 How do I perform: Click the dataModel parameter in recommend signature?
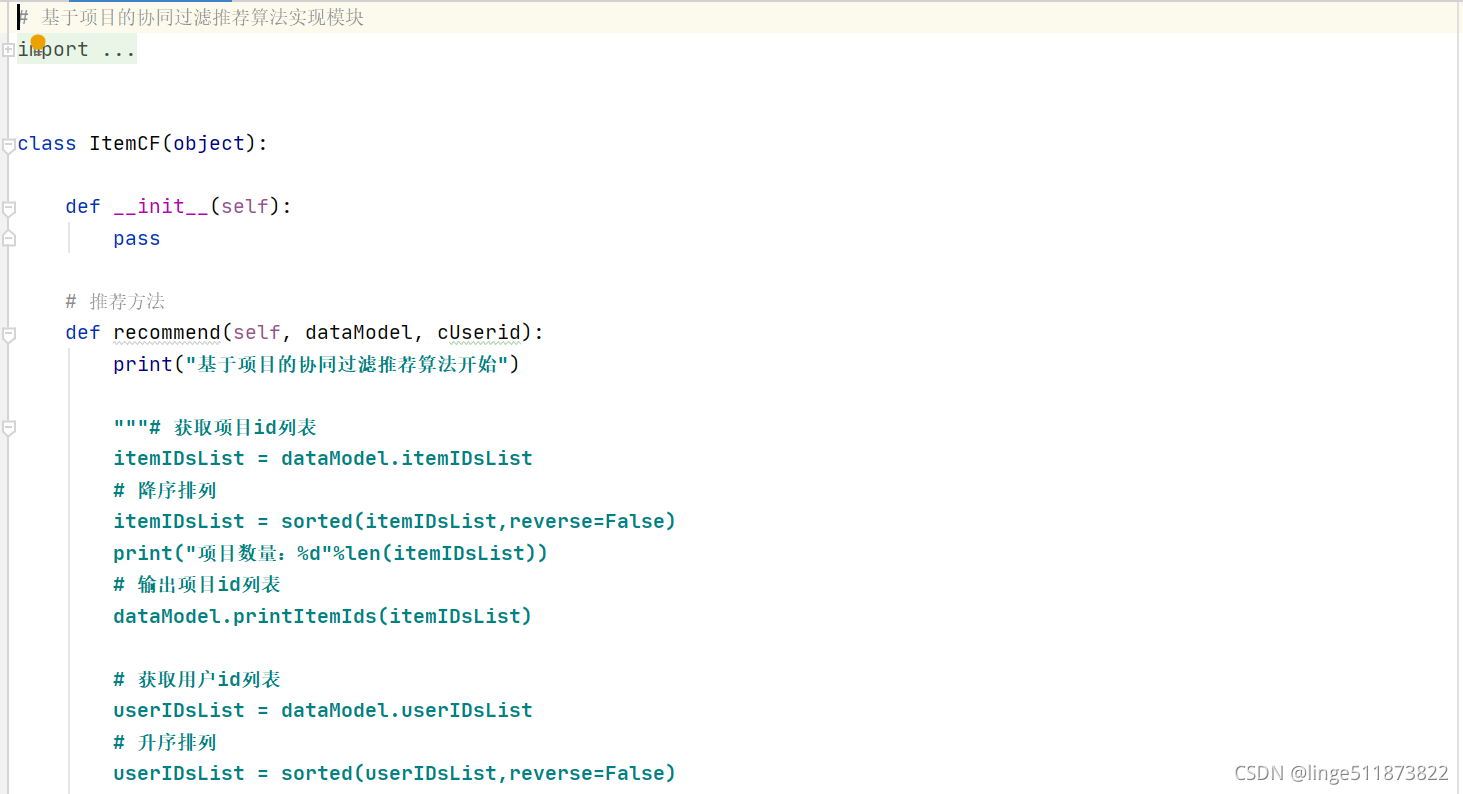click(x=359, y=332)
